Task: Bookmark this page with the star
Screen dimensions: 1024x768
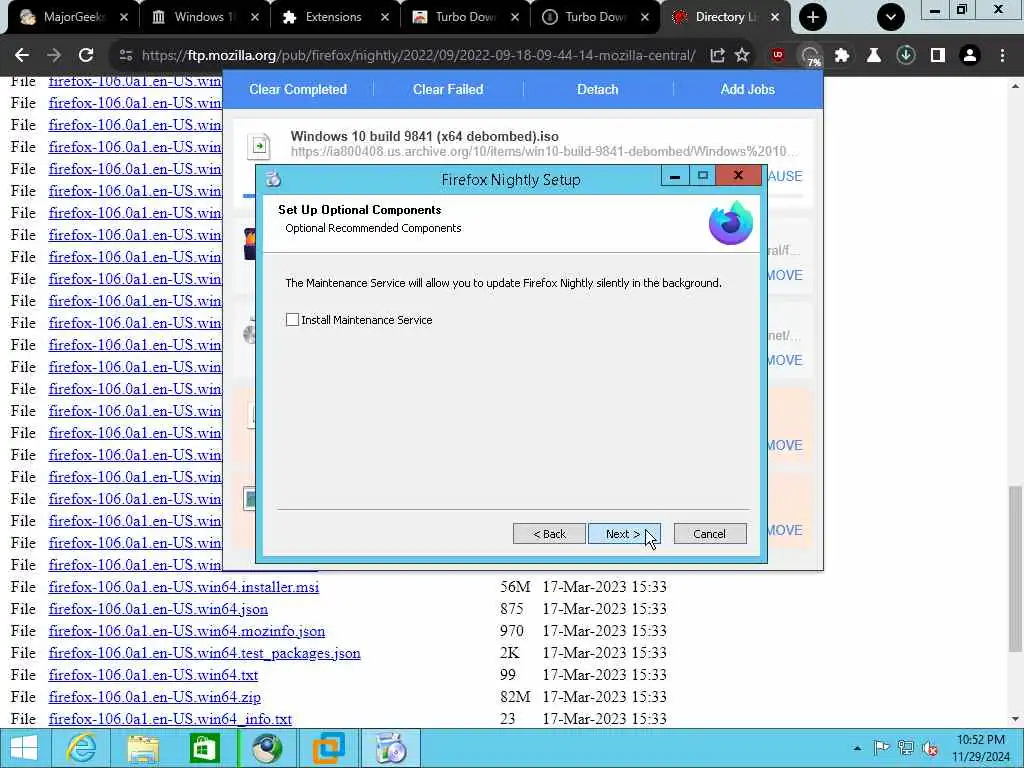Action: click(x=742, y=56)
